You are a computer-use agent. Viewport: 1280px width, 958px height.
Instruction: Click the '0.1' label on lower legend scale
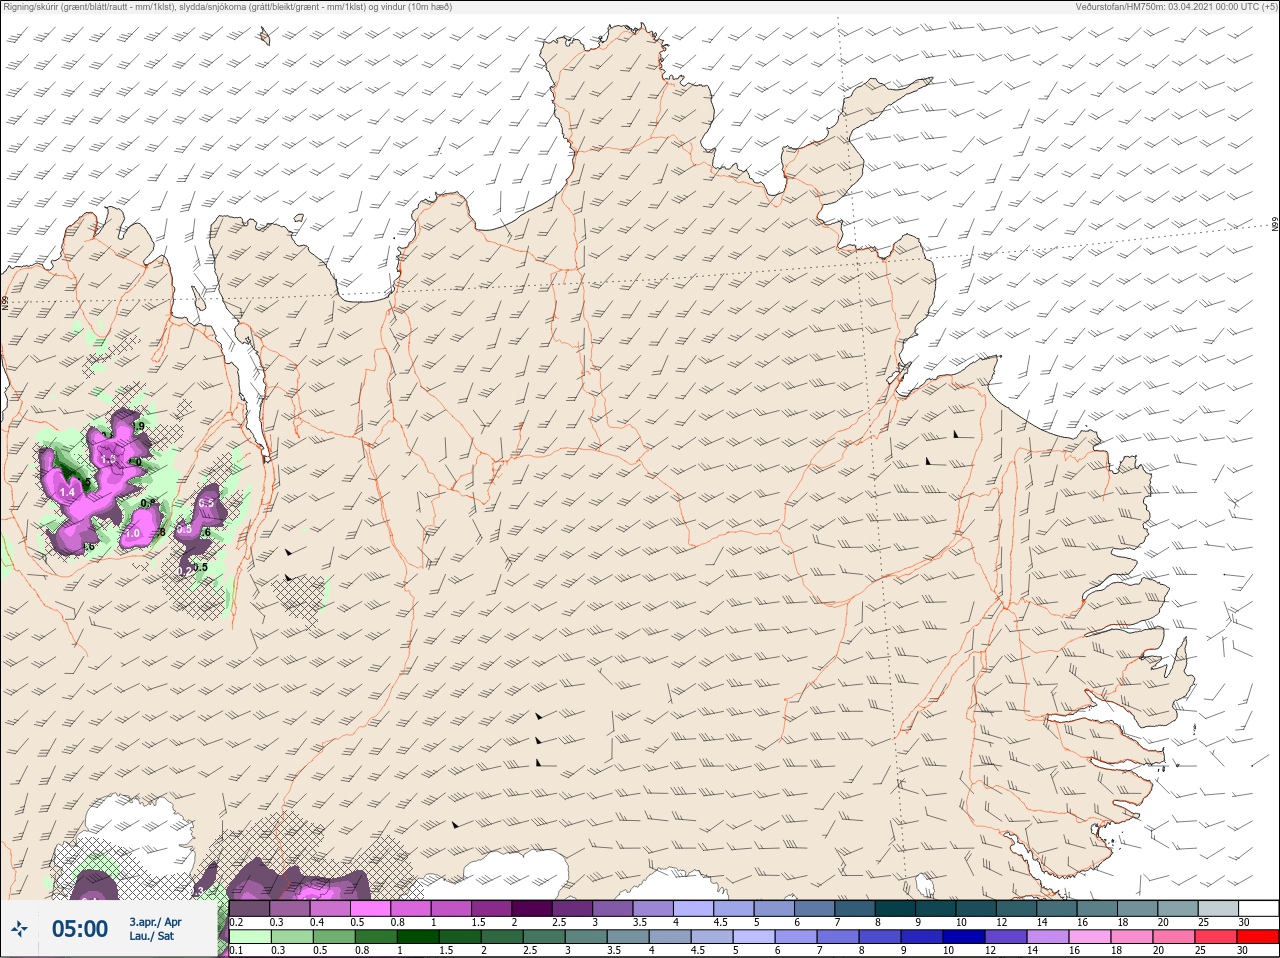click(x=237, y=949)
